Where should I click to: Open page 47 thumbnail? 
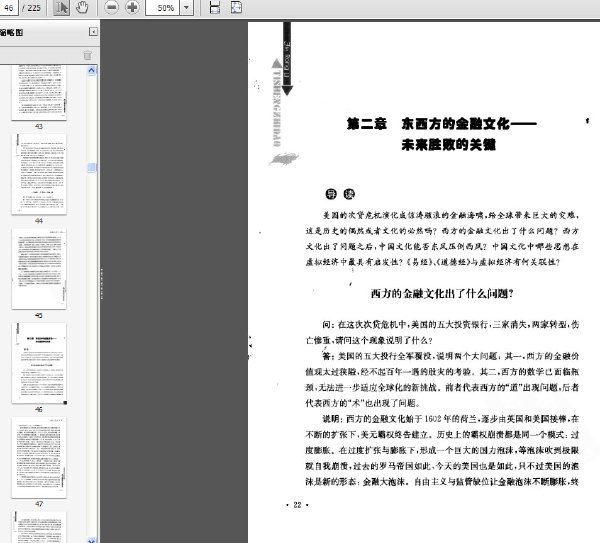tap(39, 457)
